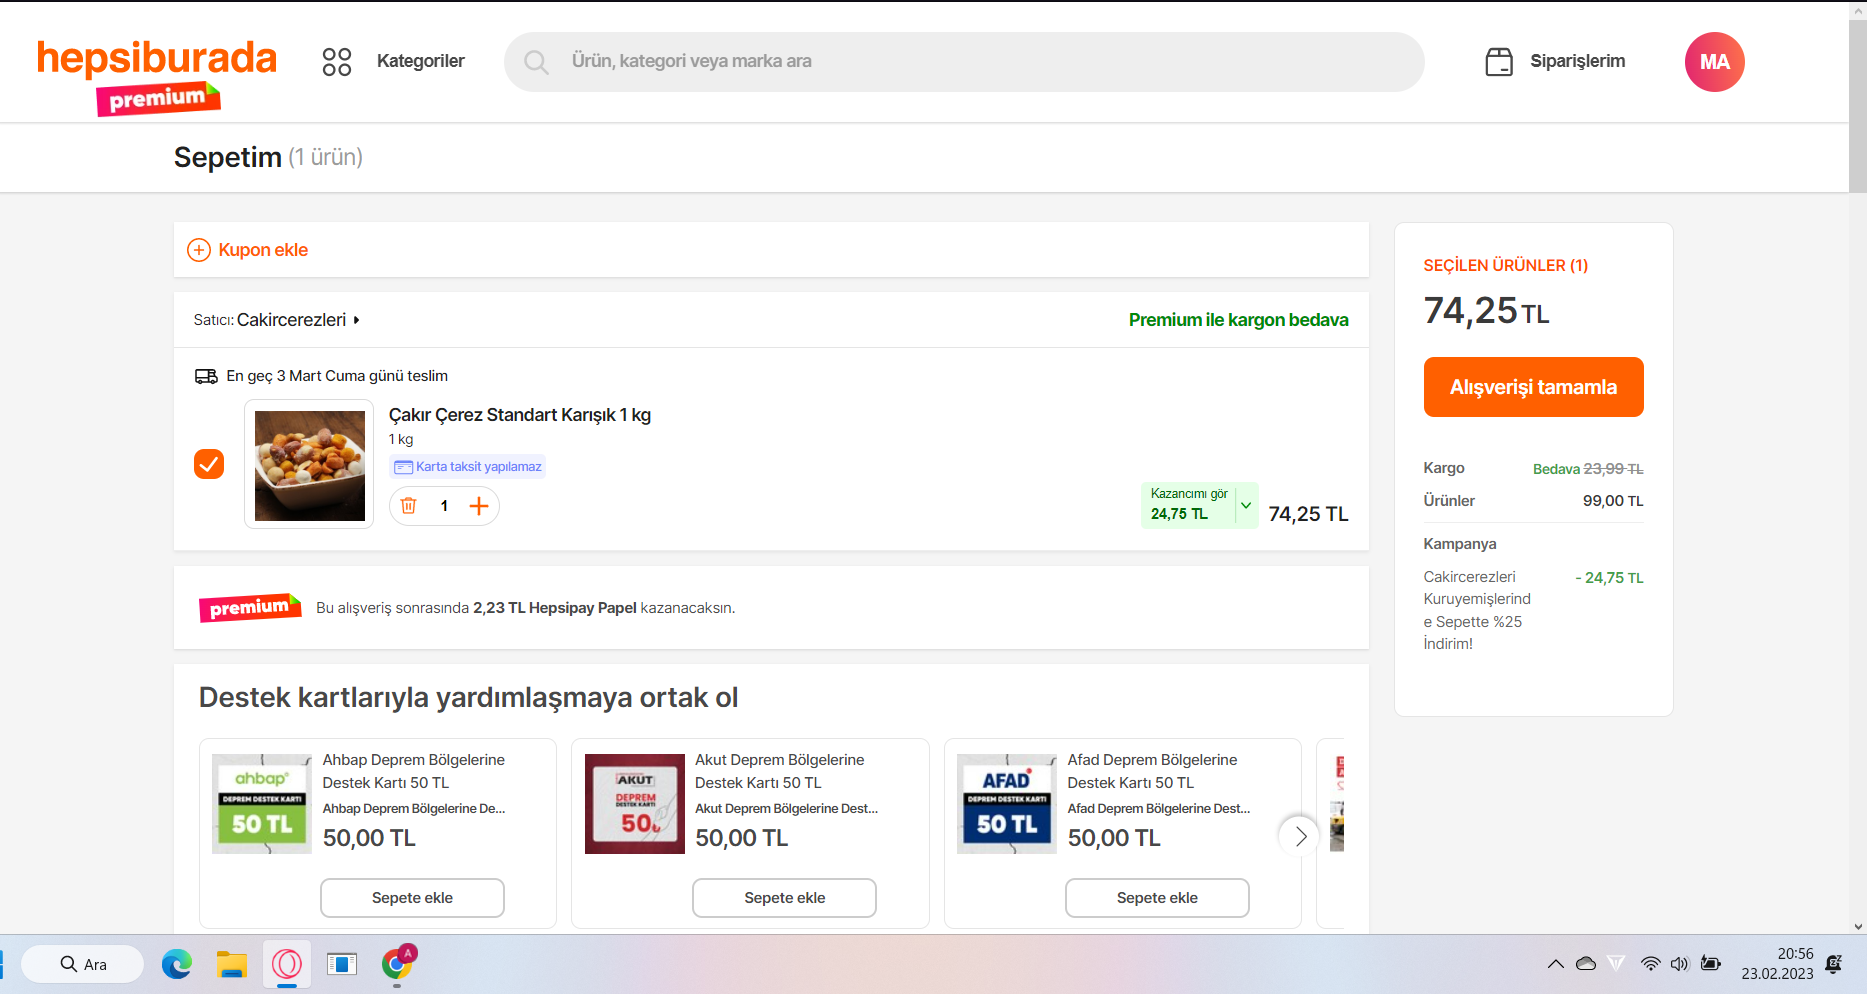This screenshot has width=1867, height=994.
Task: Click Alışverişi tamamla button
Action: click(x=1534, y=387)
